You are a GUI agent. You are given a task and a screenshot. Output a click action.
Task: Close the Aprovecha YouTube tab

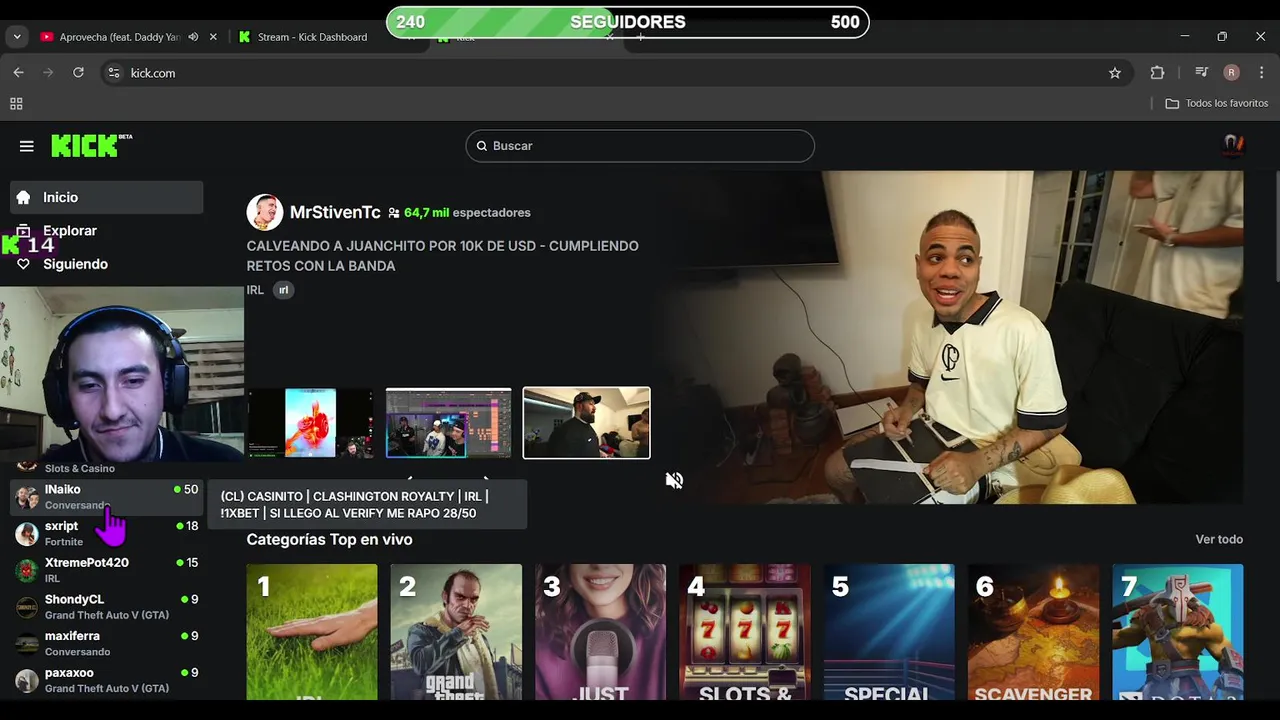213,37
